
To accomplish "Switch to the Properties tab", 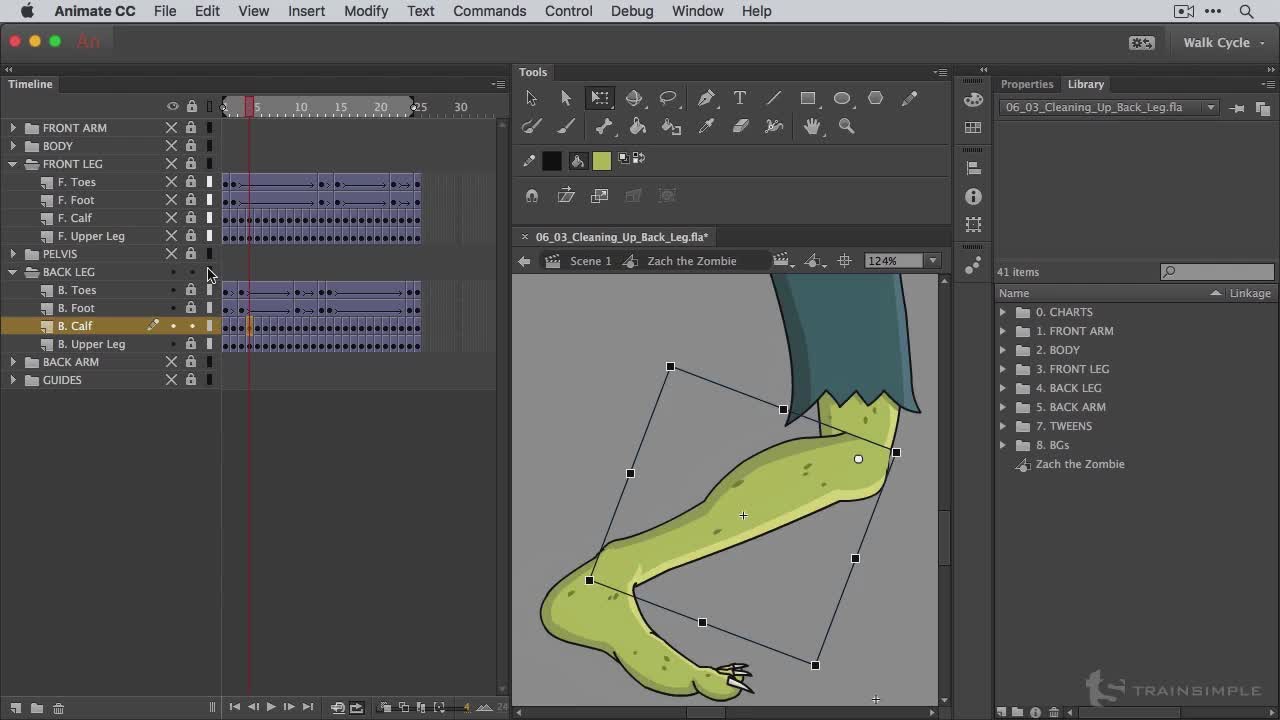I will click(x=1027, y=84).
